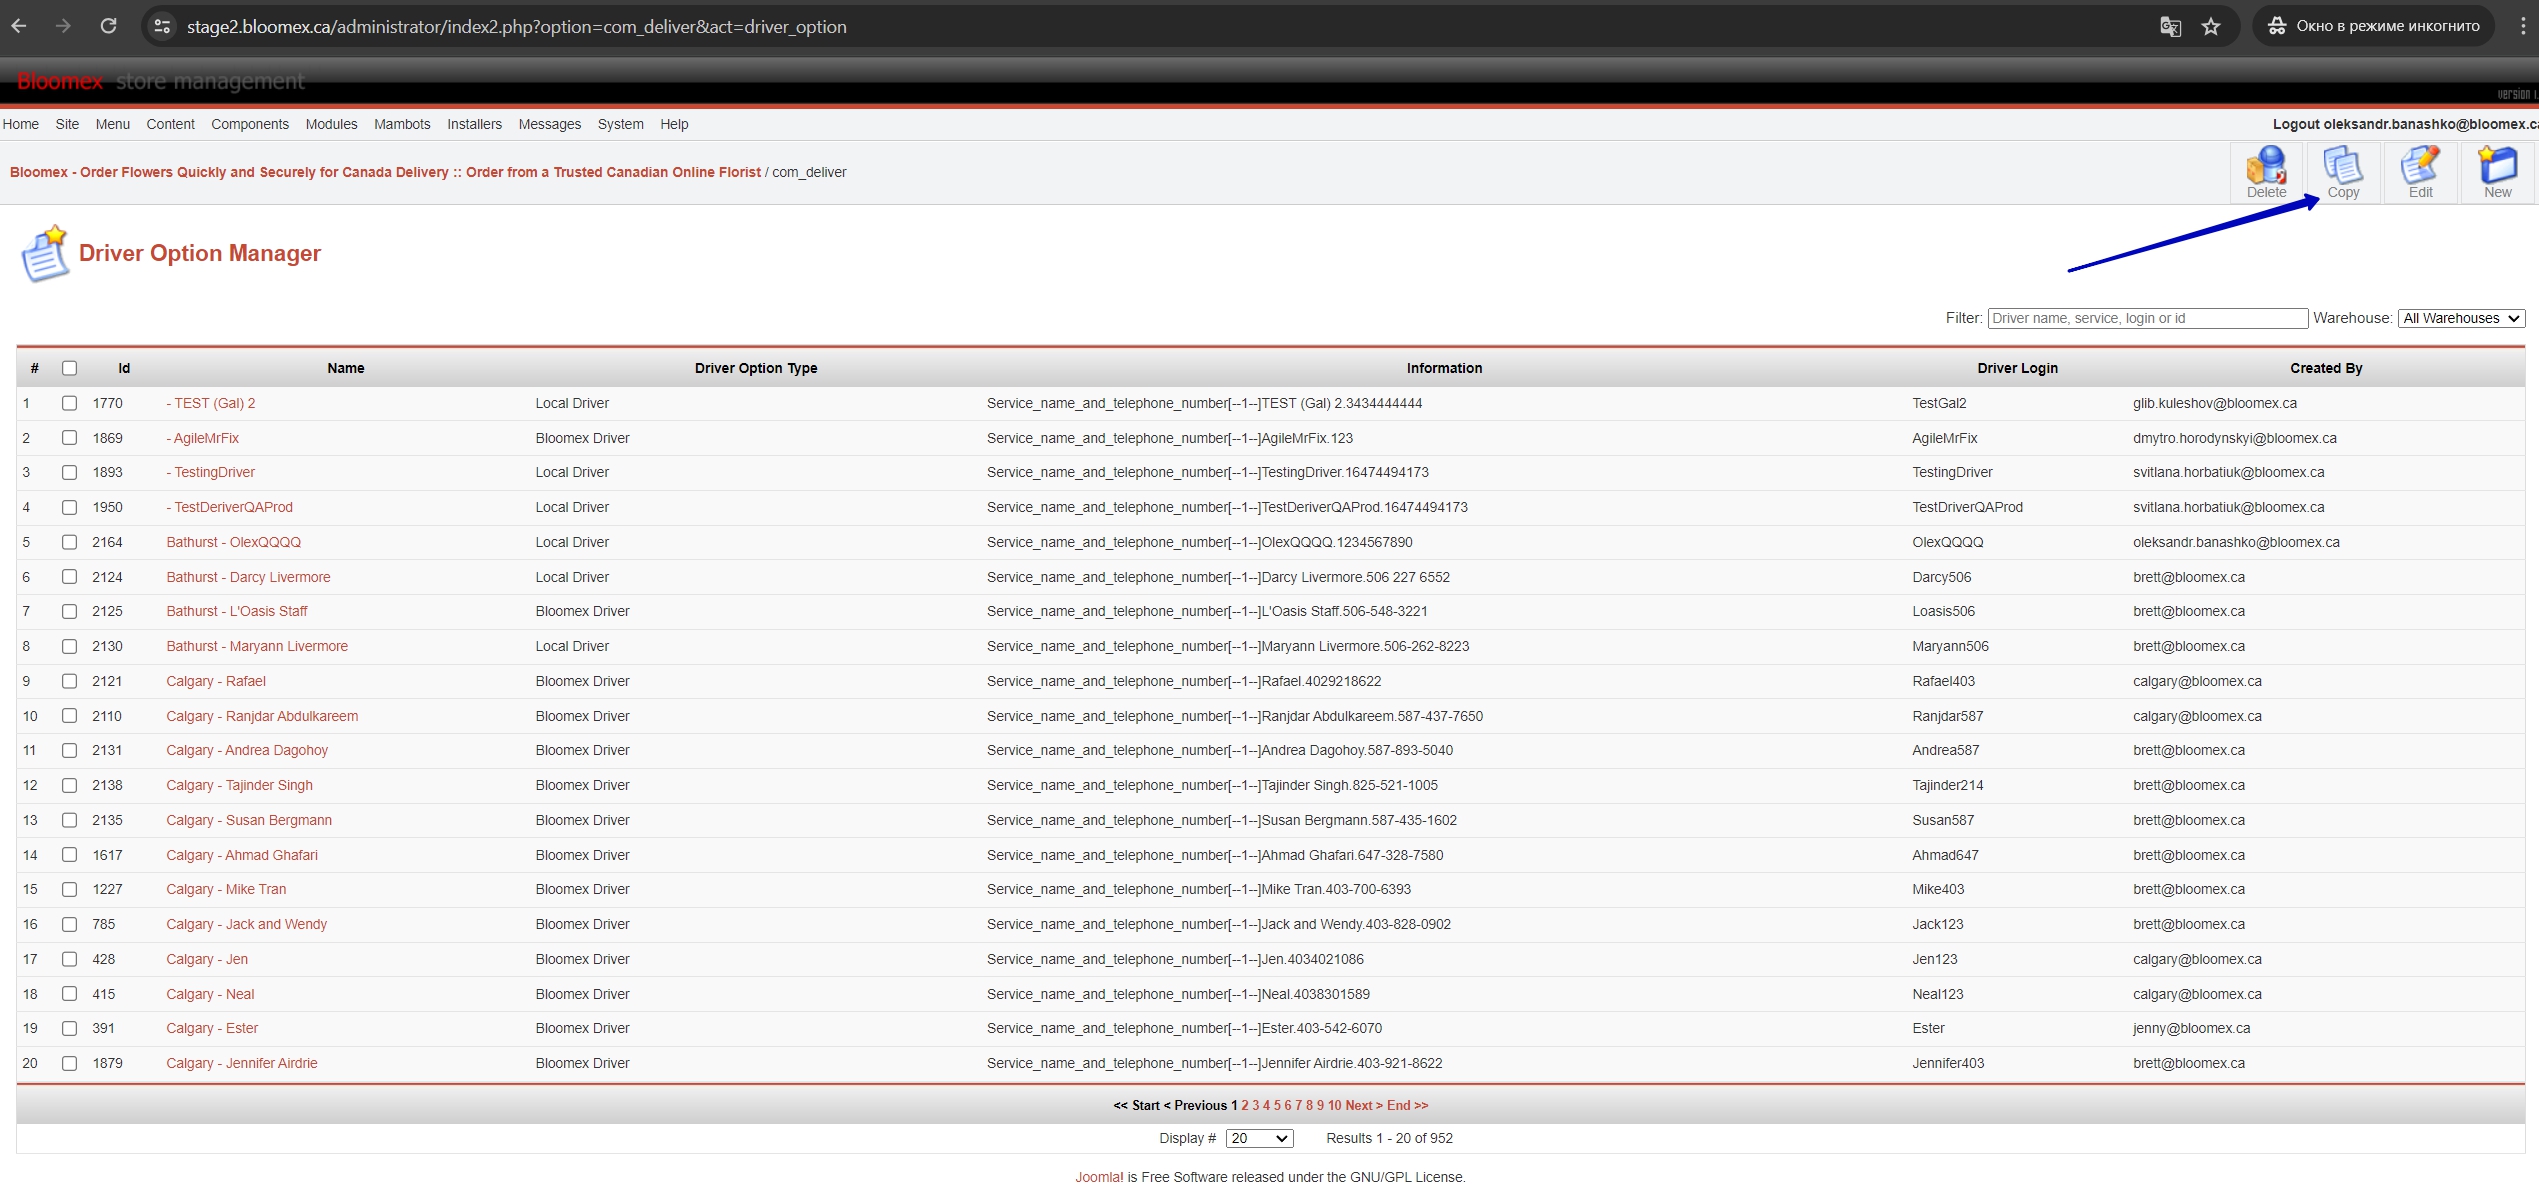Select checkbox for Calgary - Mike Tran
The height and width of the screenshot is (1200, 2539).
[x=69, y=889]
